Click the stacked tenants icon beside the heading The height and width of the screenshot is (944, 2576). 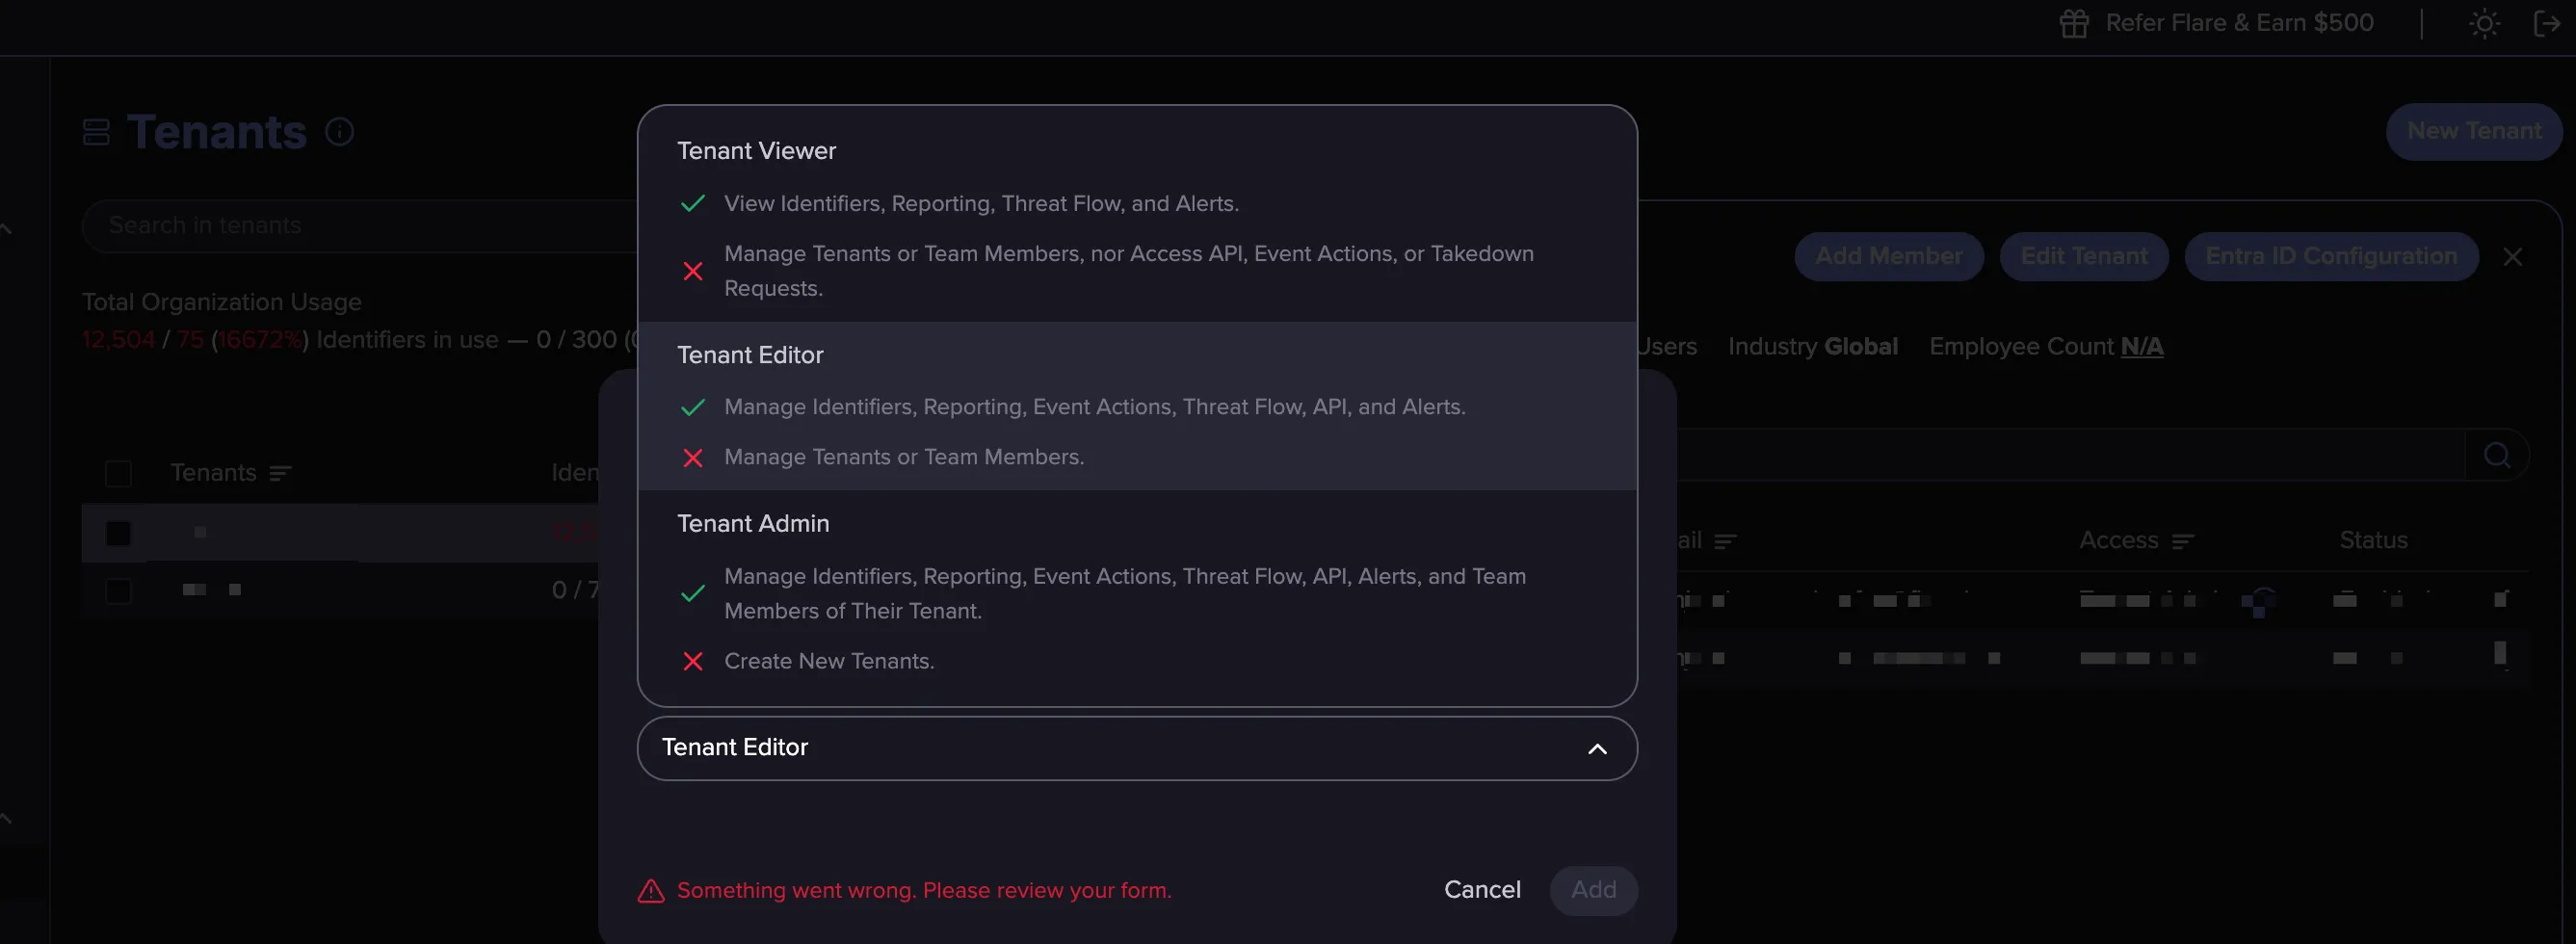96,132
